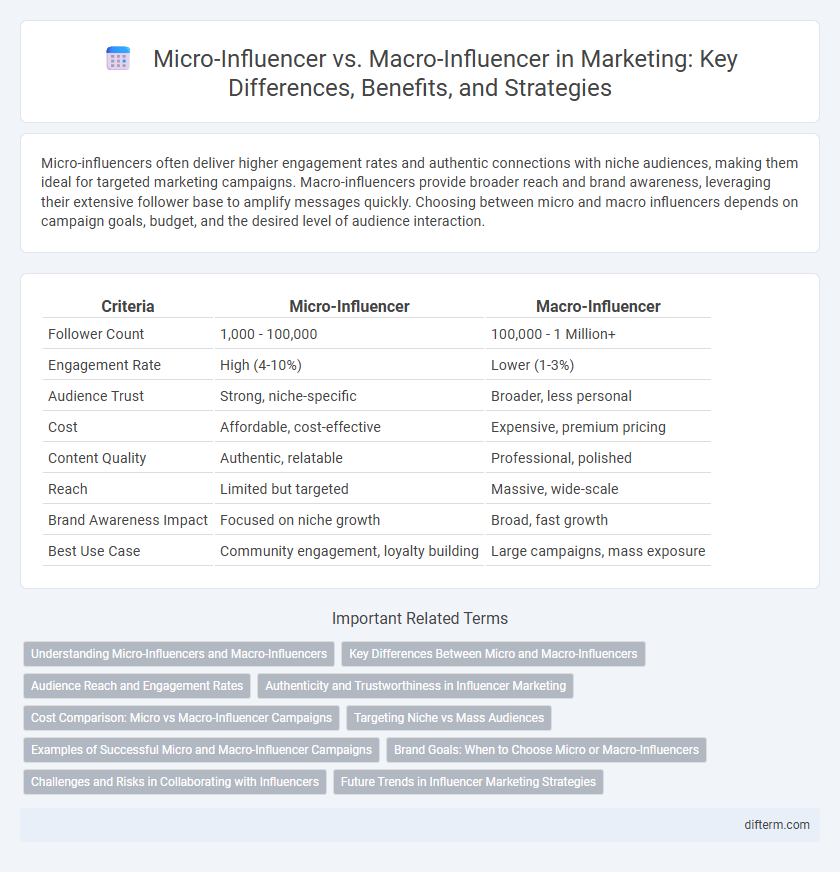840x872 pixels.
Task: Select 'Future Trends in Influencer Marketing Strategies' tag
Action: [468, 782]
